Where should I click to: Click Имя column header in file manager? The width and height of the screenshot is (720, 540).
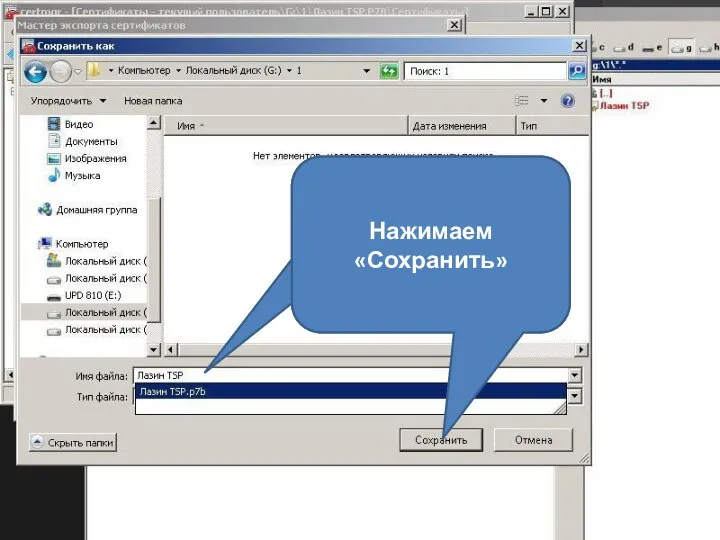tap(602, 79)
